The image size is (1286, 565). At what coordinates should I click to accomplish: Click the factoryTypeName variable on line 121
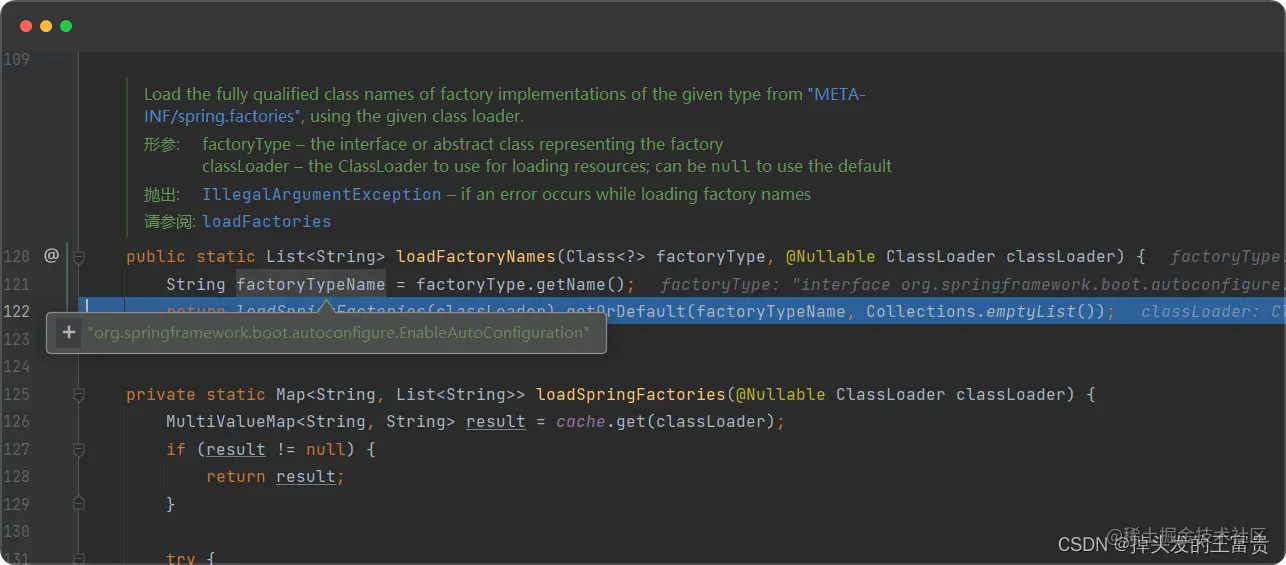coord(310,284)
